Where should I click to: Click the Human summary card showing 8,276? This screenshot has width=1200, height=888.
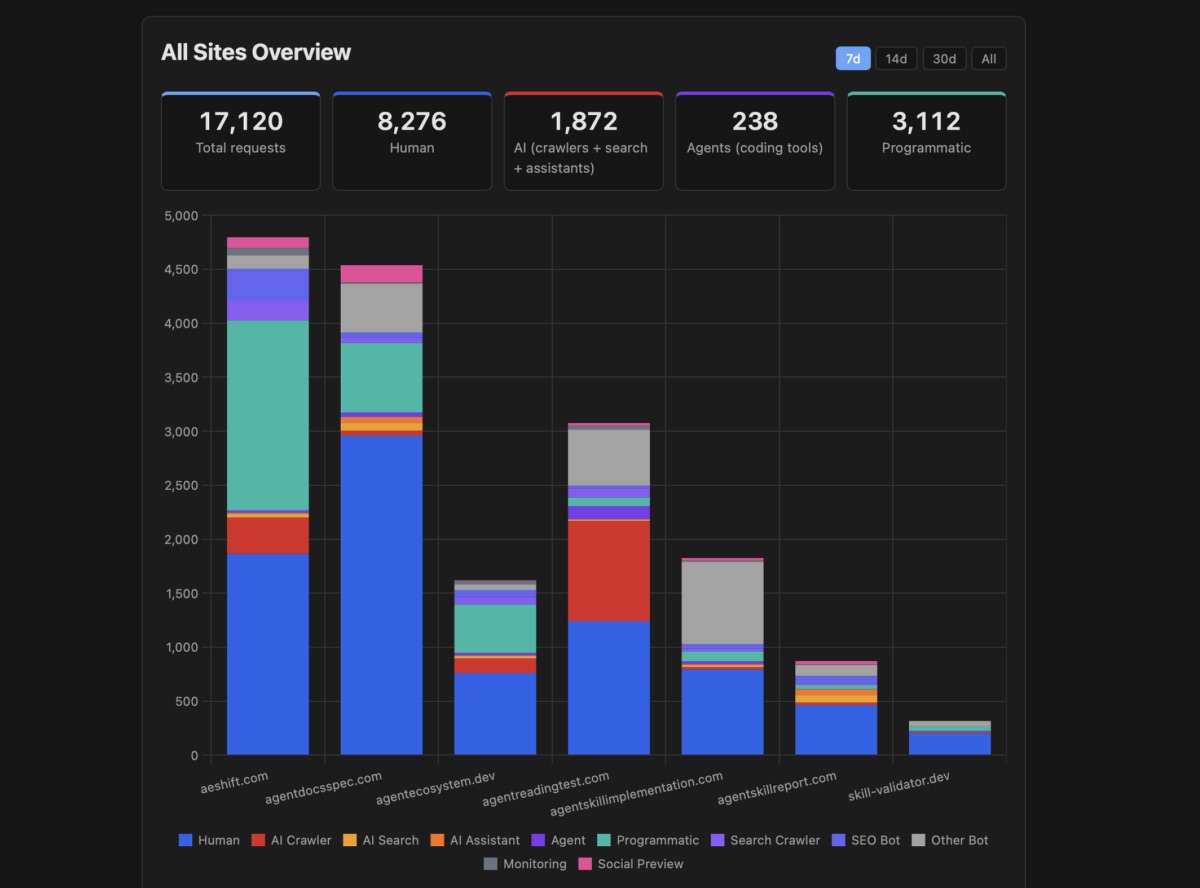412,140
